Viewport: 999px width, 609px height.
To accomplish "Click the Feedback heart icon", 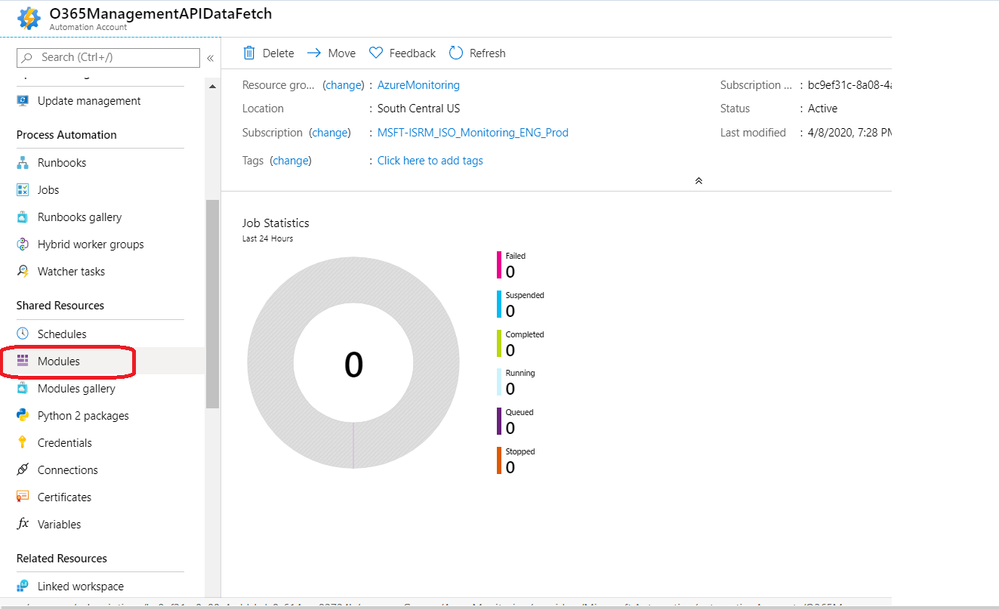I will (x=376, y=53).
